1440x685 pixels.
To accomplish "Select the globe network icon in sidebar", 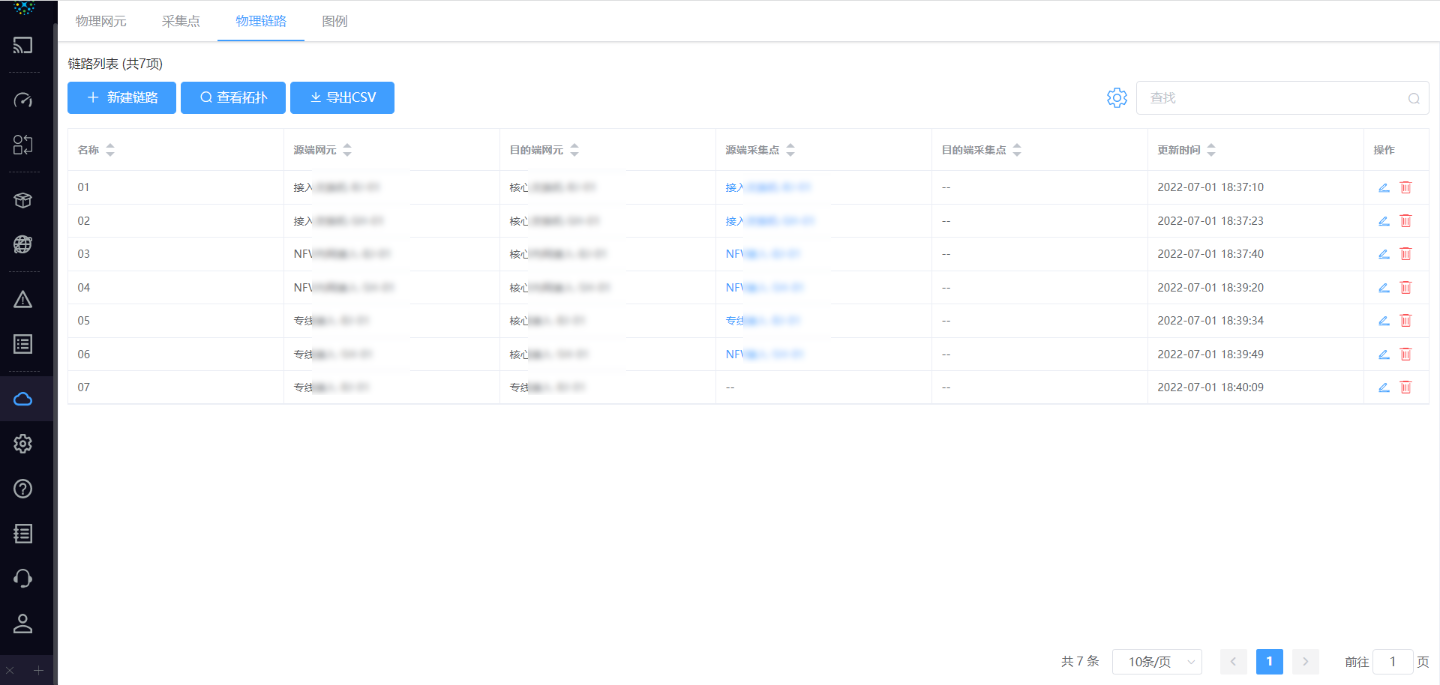I will tap(22, 244).
